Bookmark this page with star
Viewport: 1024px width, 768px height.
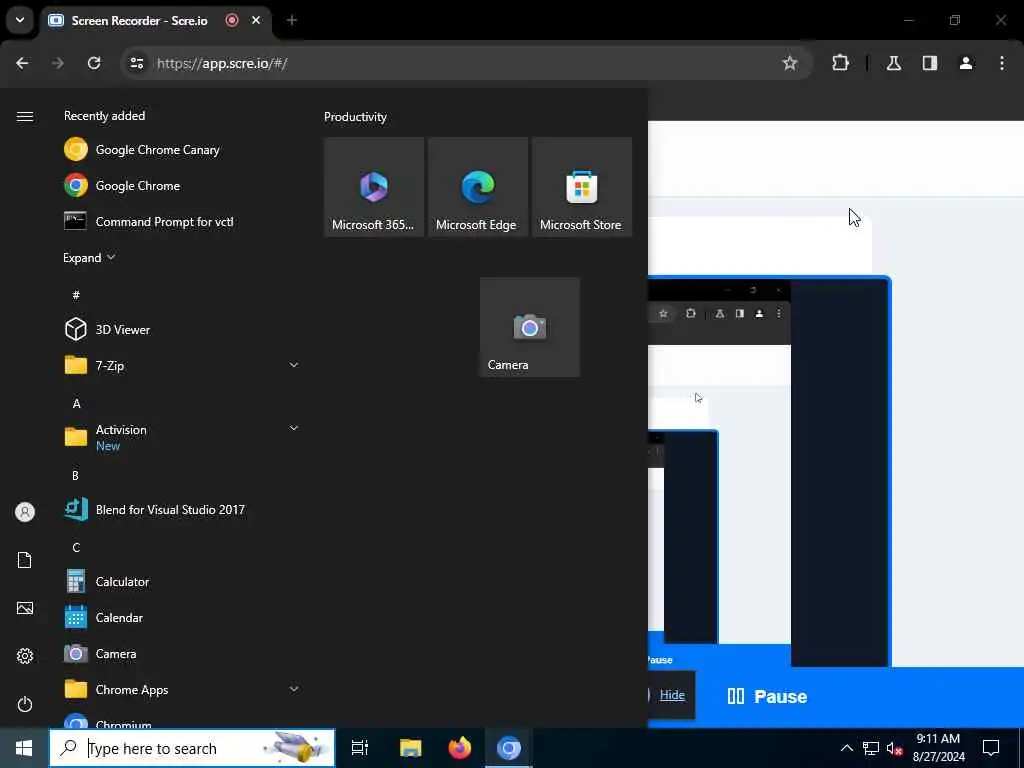click(790, 63)
